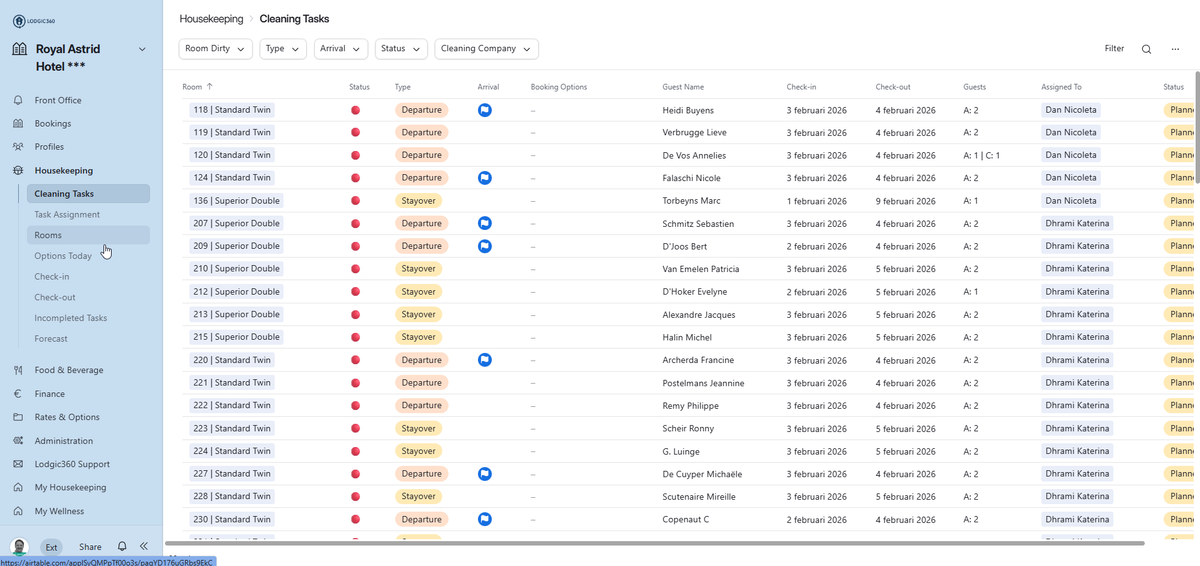
Task: Click Departure type tag for room 120
Action: [421, 155]
